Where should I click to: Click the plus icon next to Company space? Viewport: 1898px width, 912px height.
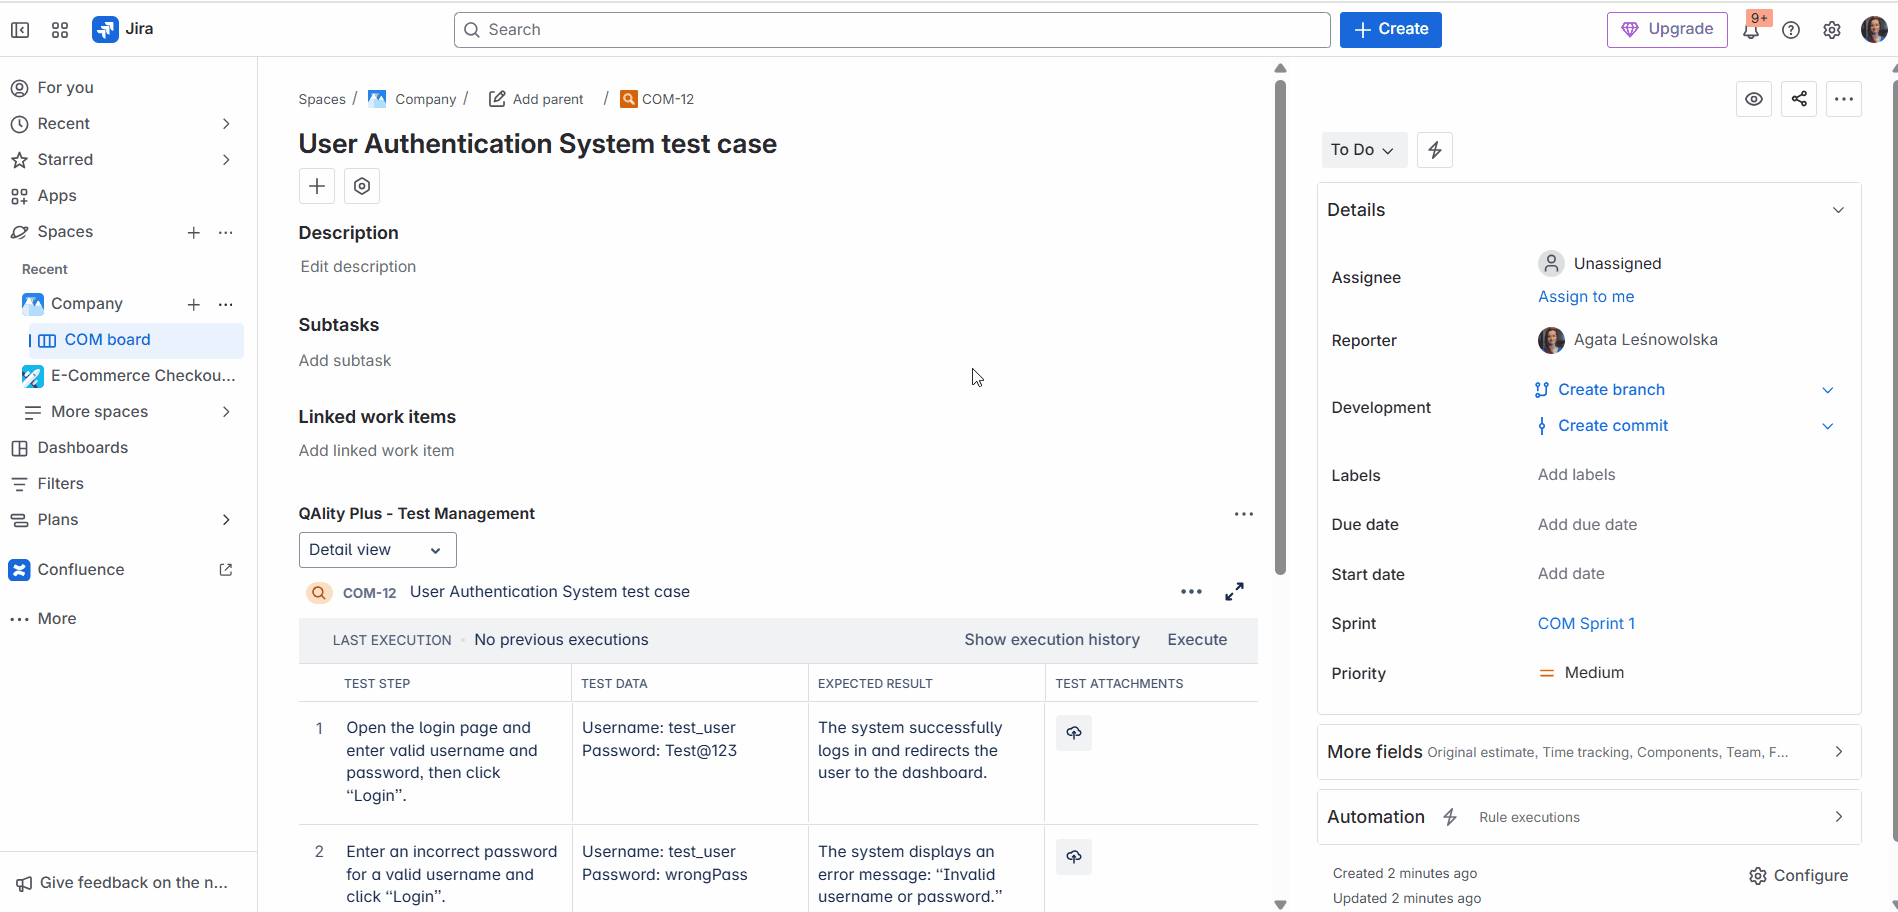pyautogui.click(x=194, y=304)
